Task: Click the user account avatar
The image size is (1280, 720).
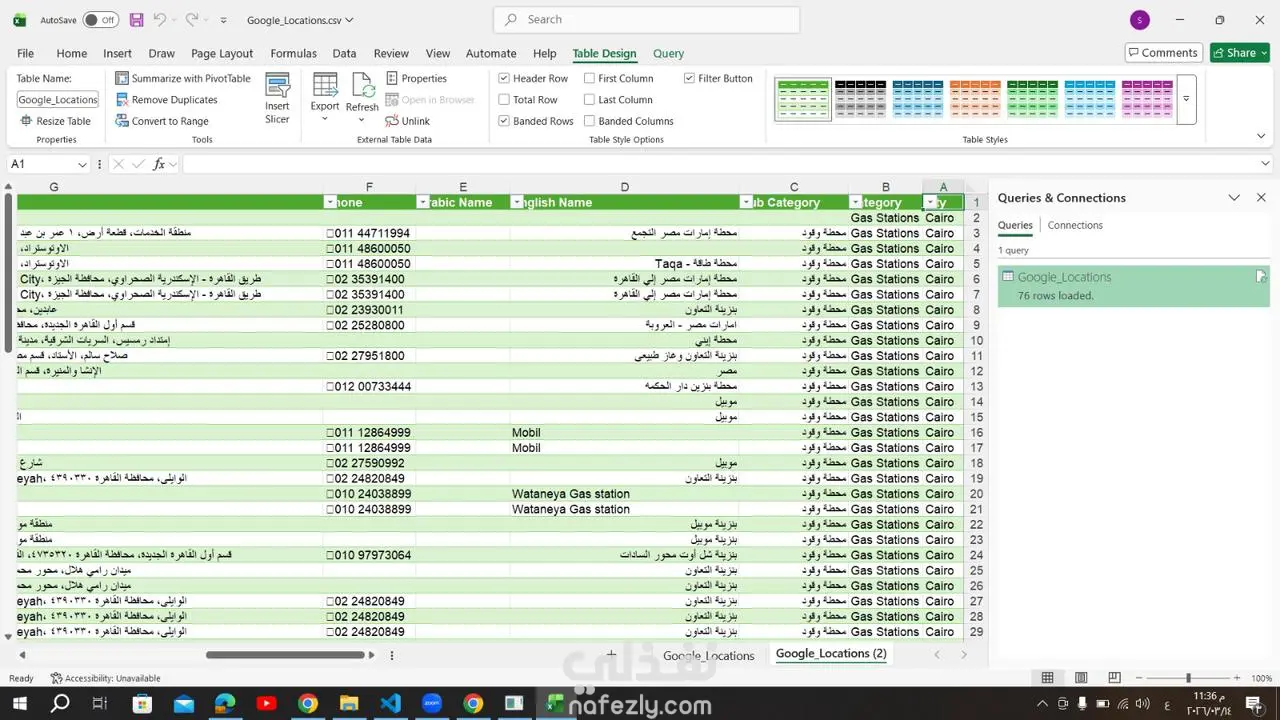Action: point(1139,20)
